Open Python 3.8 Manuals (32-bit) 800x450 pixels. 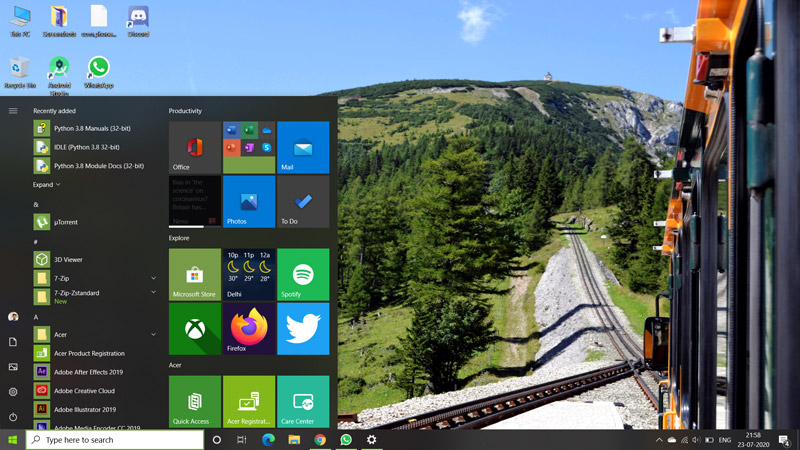point(95,128)
